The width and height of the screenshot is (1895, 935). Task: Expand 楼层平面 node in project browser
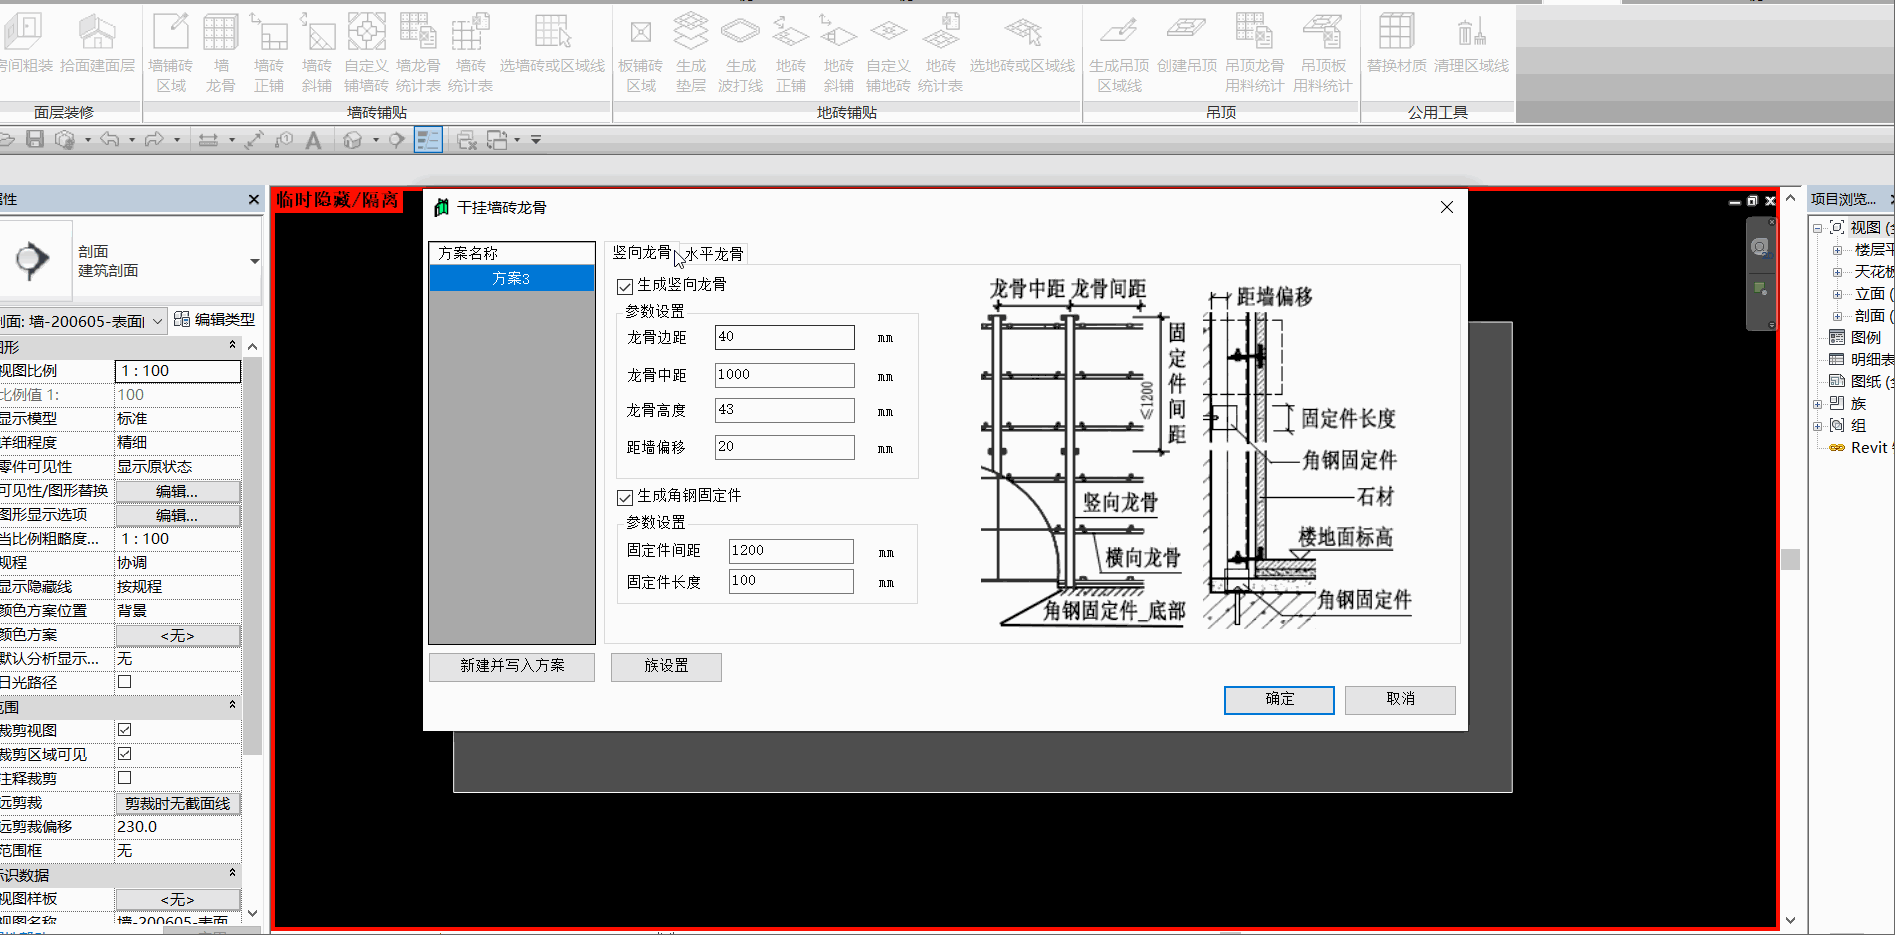[x=1837, y=250]
